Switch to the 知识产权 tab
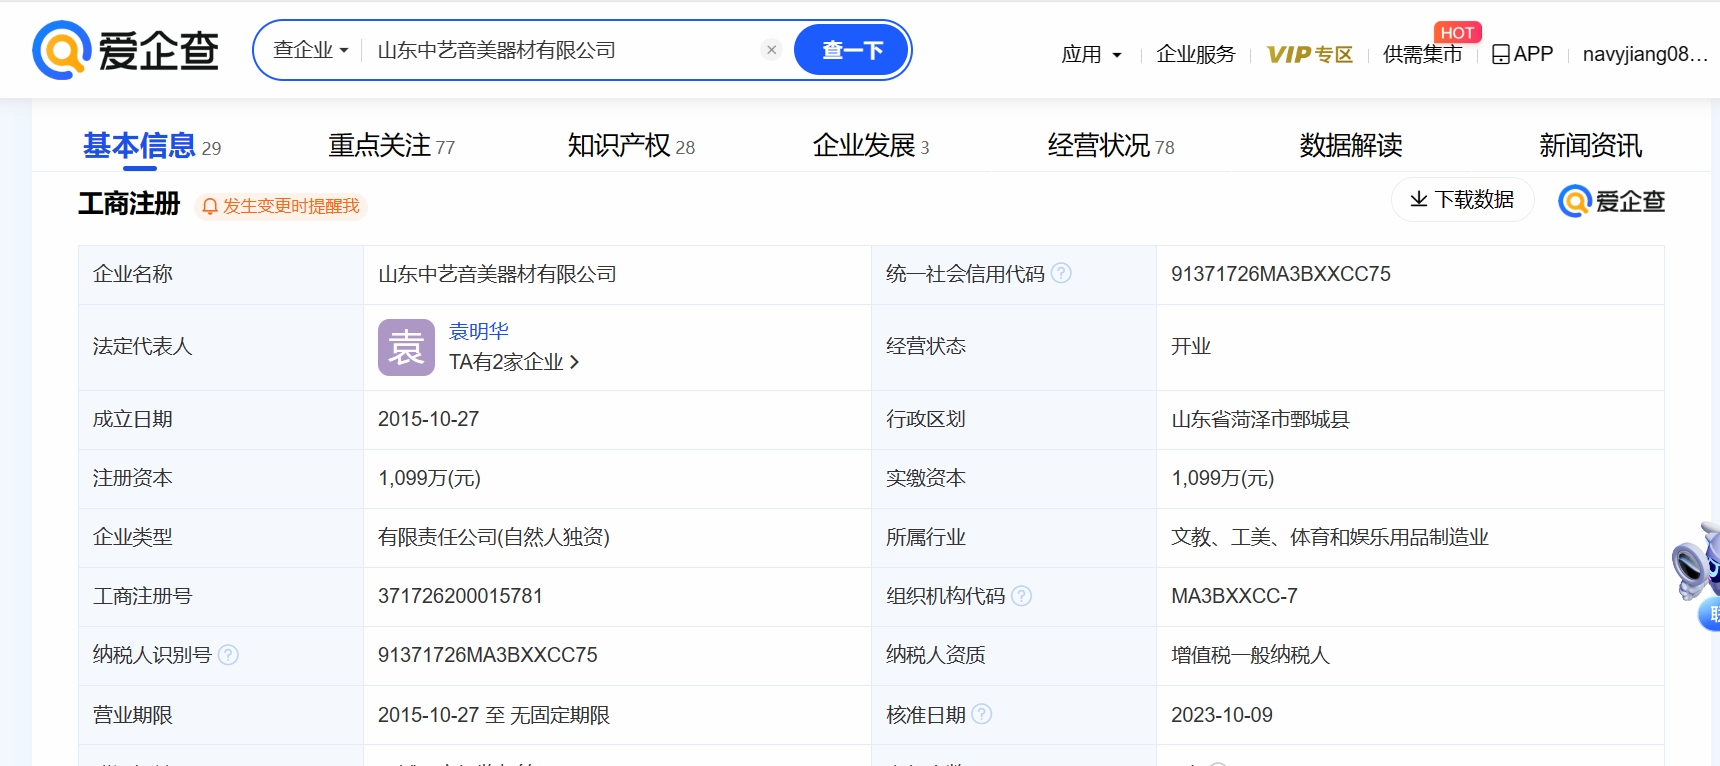1720x766 pixels. [x=631, y=146]
